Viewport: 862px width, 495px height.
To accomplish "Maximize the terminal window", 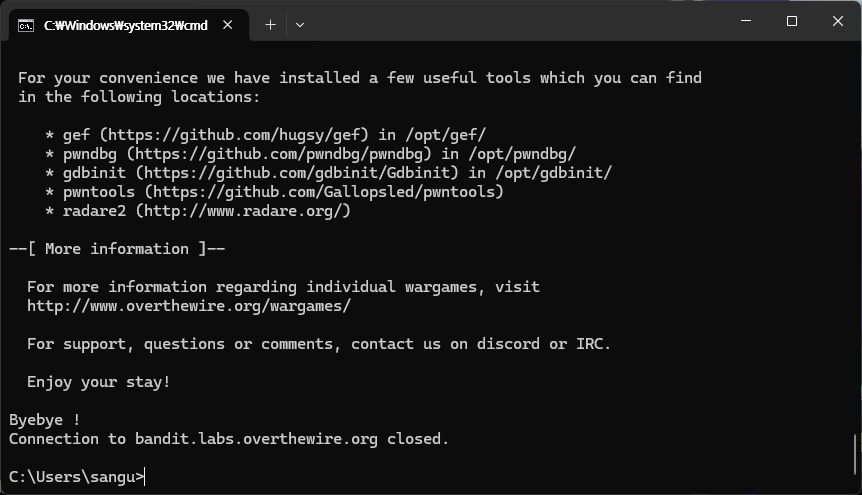I will click(x=792, y=21).
